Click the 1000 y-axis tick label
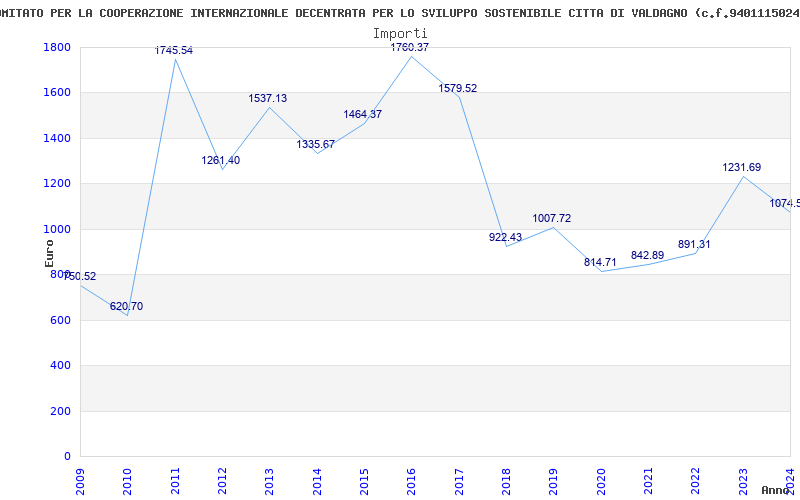The width and height of the screenshot is (800, 500). click(57, 229)
